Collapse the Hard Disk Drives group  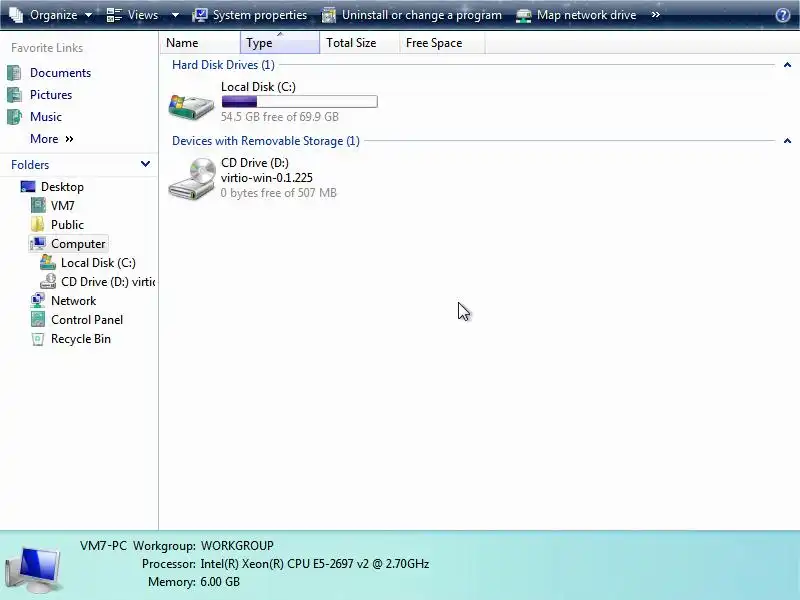(x=787, y=65)
